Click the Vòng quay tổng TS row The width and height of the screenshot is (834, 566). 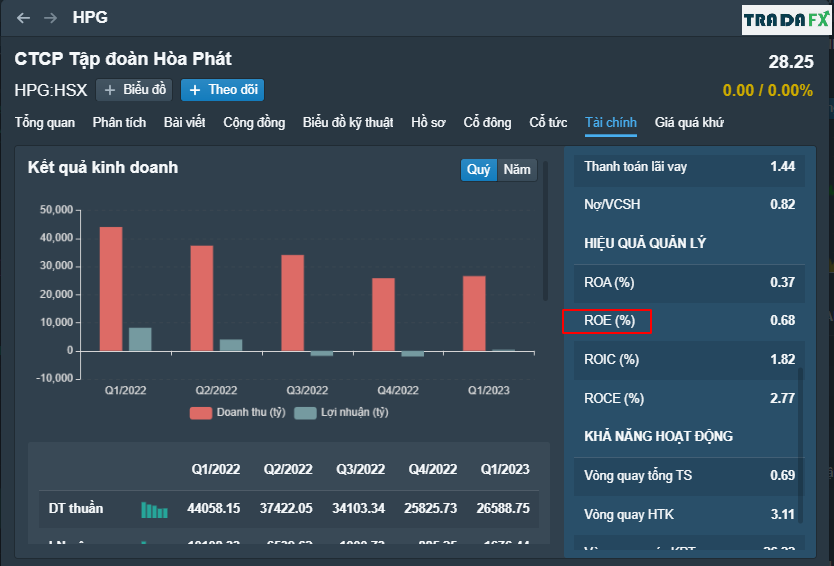[689, 476]
